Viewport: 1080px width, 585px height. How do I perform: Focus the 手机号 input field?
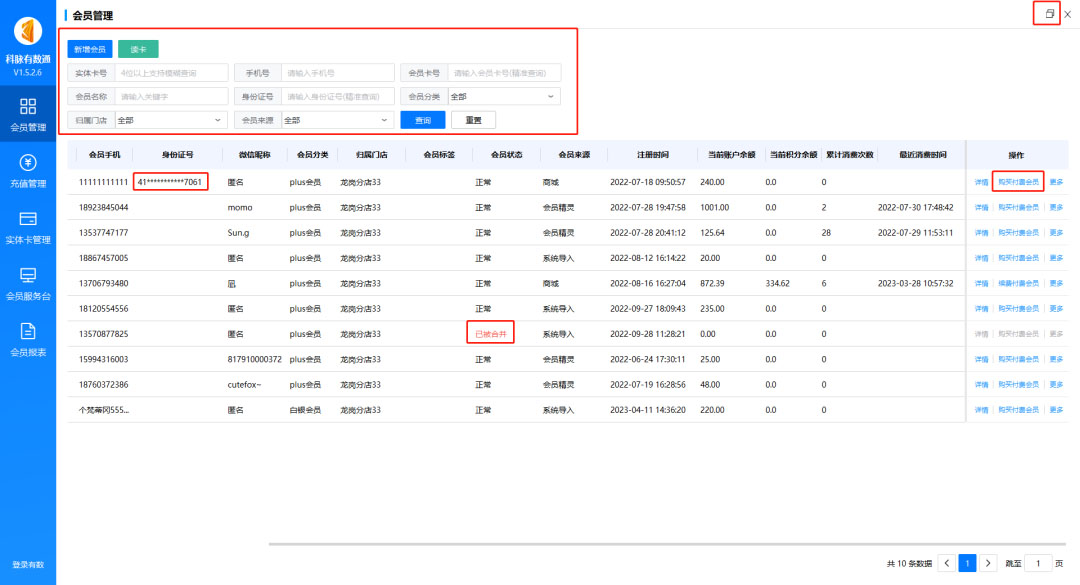[338, 72]
